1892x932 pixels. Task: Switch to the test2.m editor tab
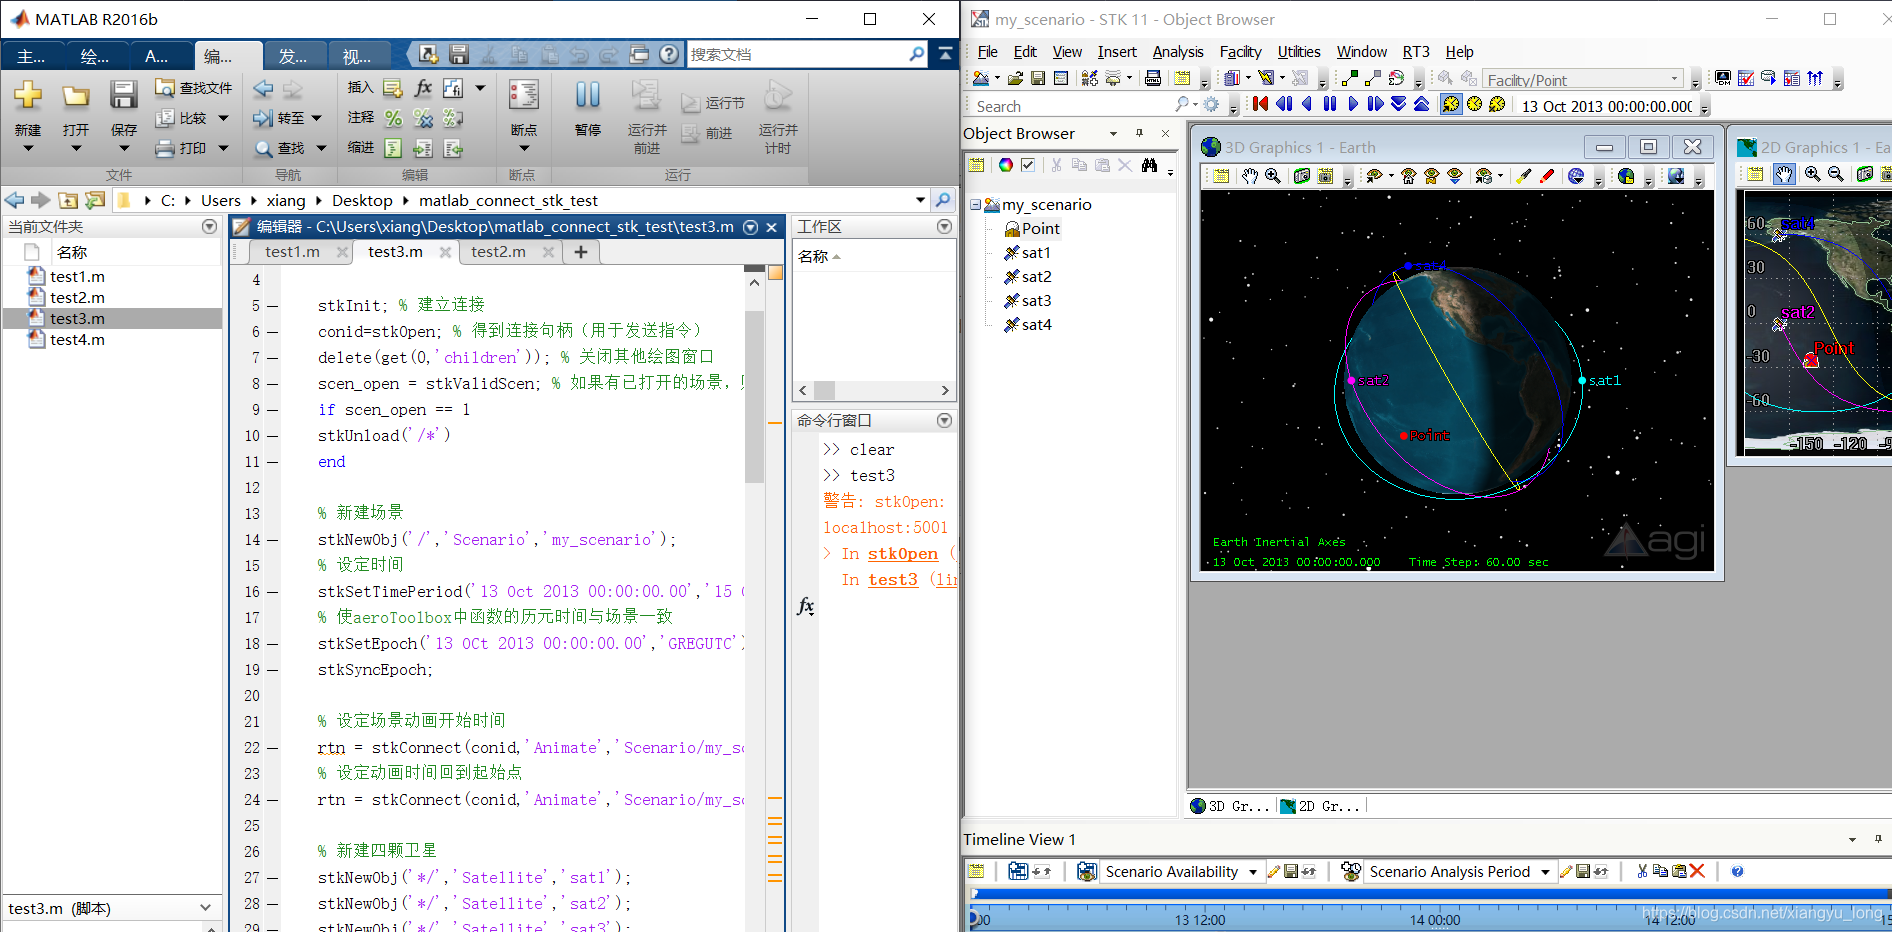click(499, 252)
